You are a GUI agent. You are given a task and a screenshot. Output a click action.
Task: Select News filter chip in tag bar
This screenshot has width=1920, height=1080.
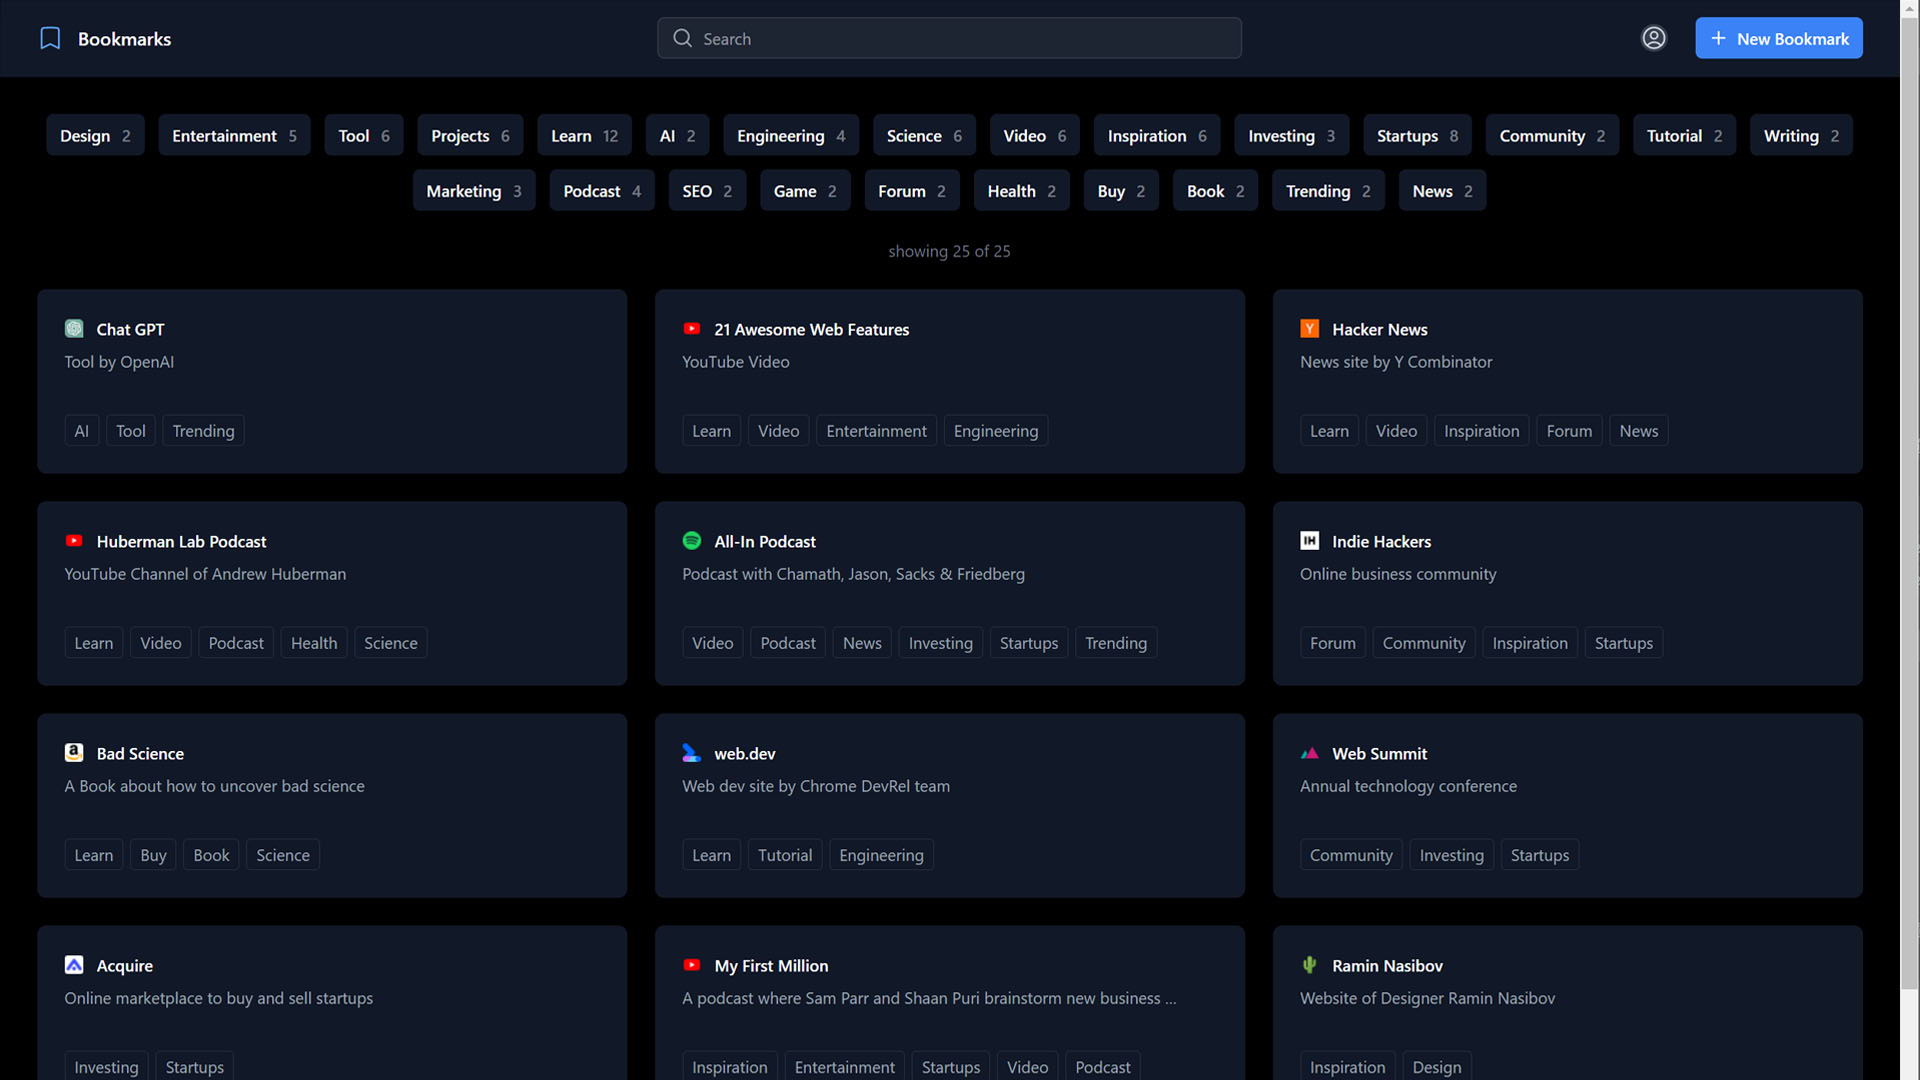click(1442, 190)
